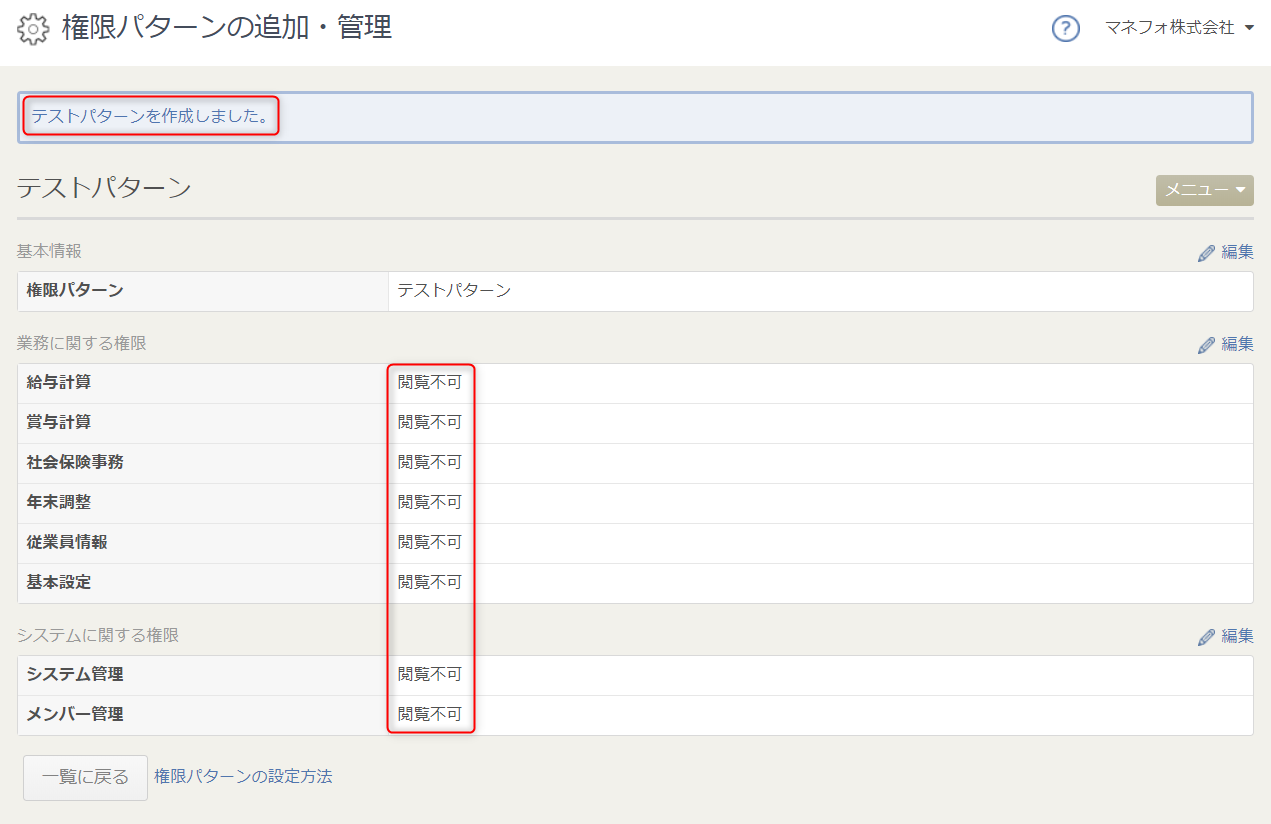
Task: Click the システムに関する権限 section label
Action: tap(98, 635)
